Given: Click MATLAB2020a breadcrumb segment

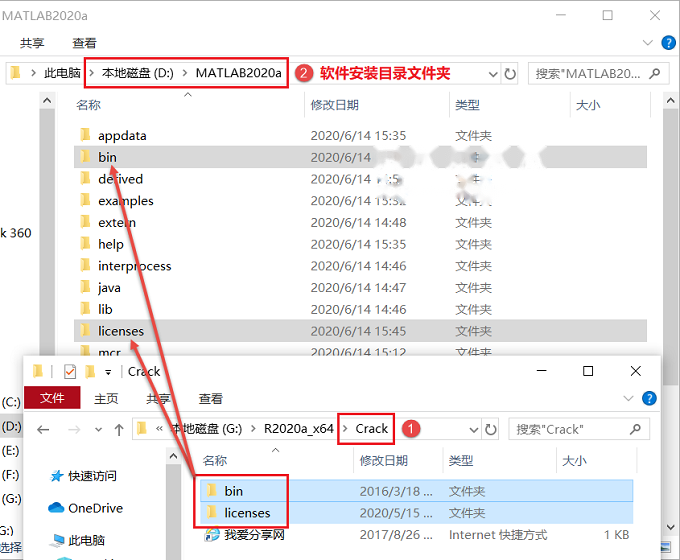Looking at the screenshot, I should coord(239,73).
